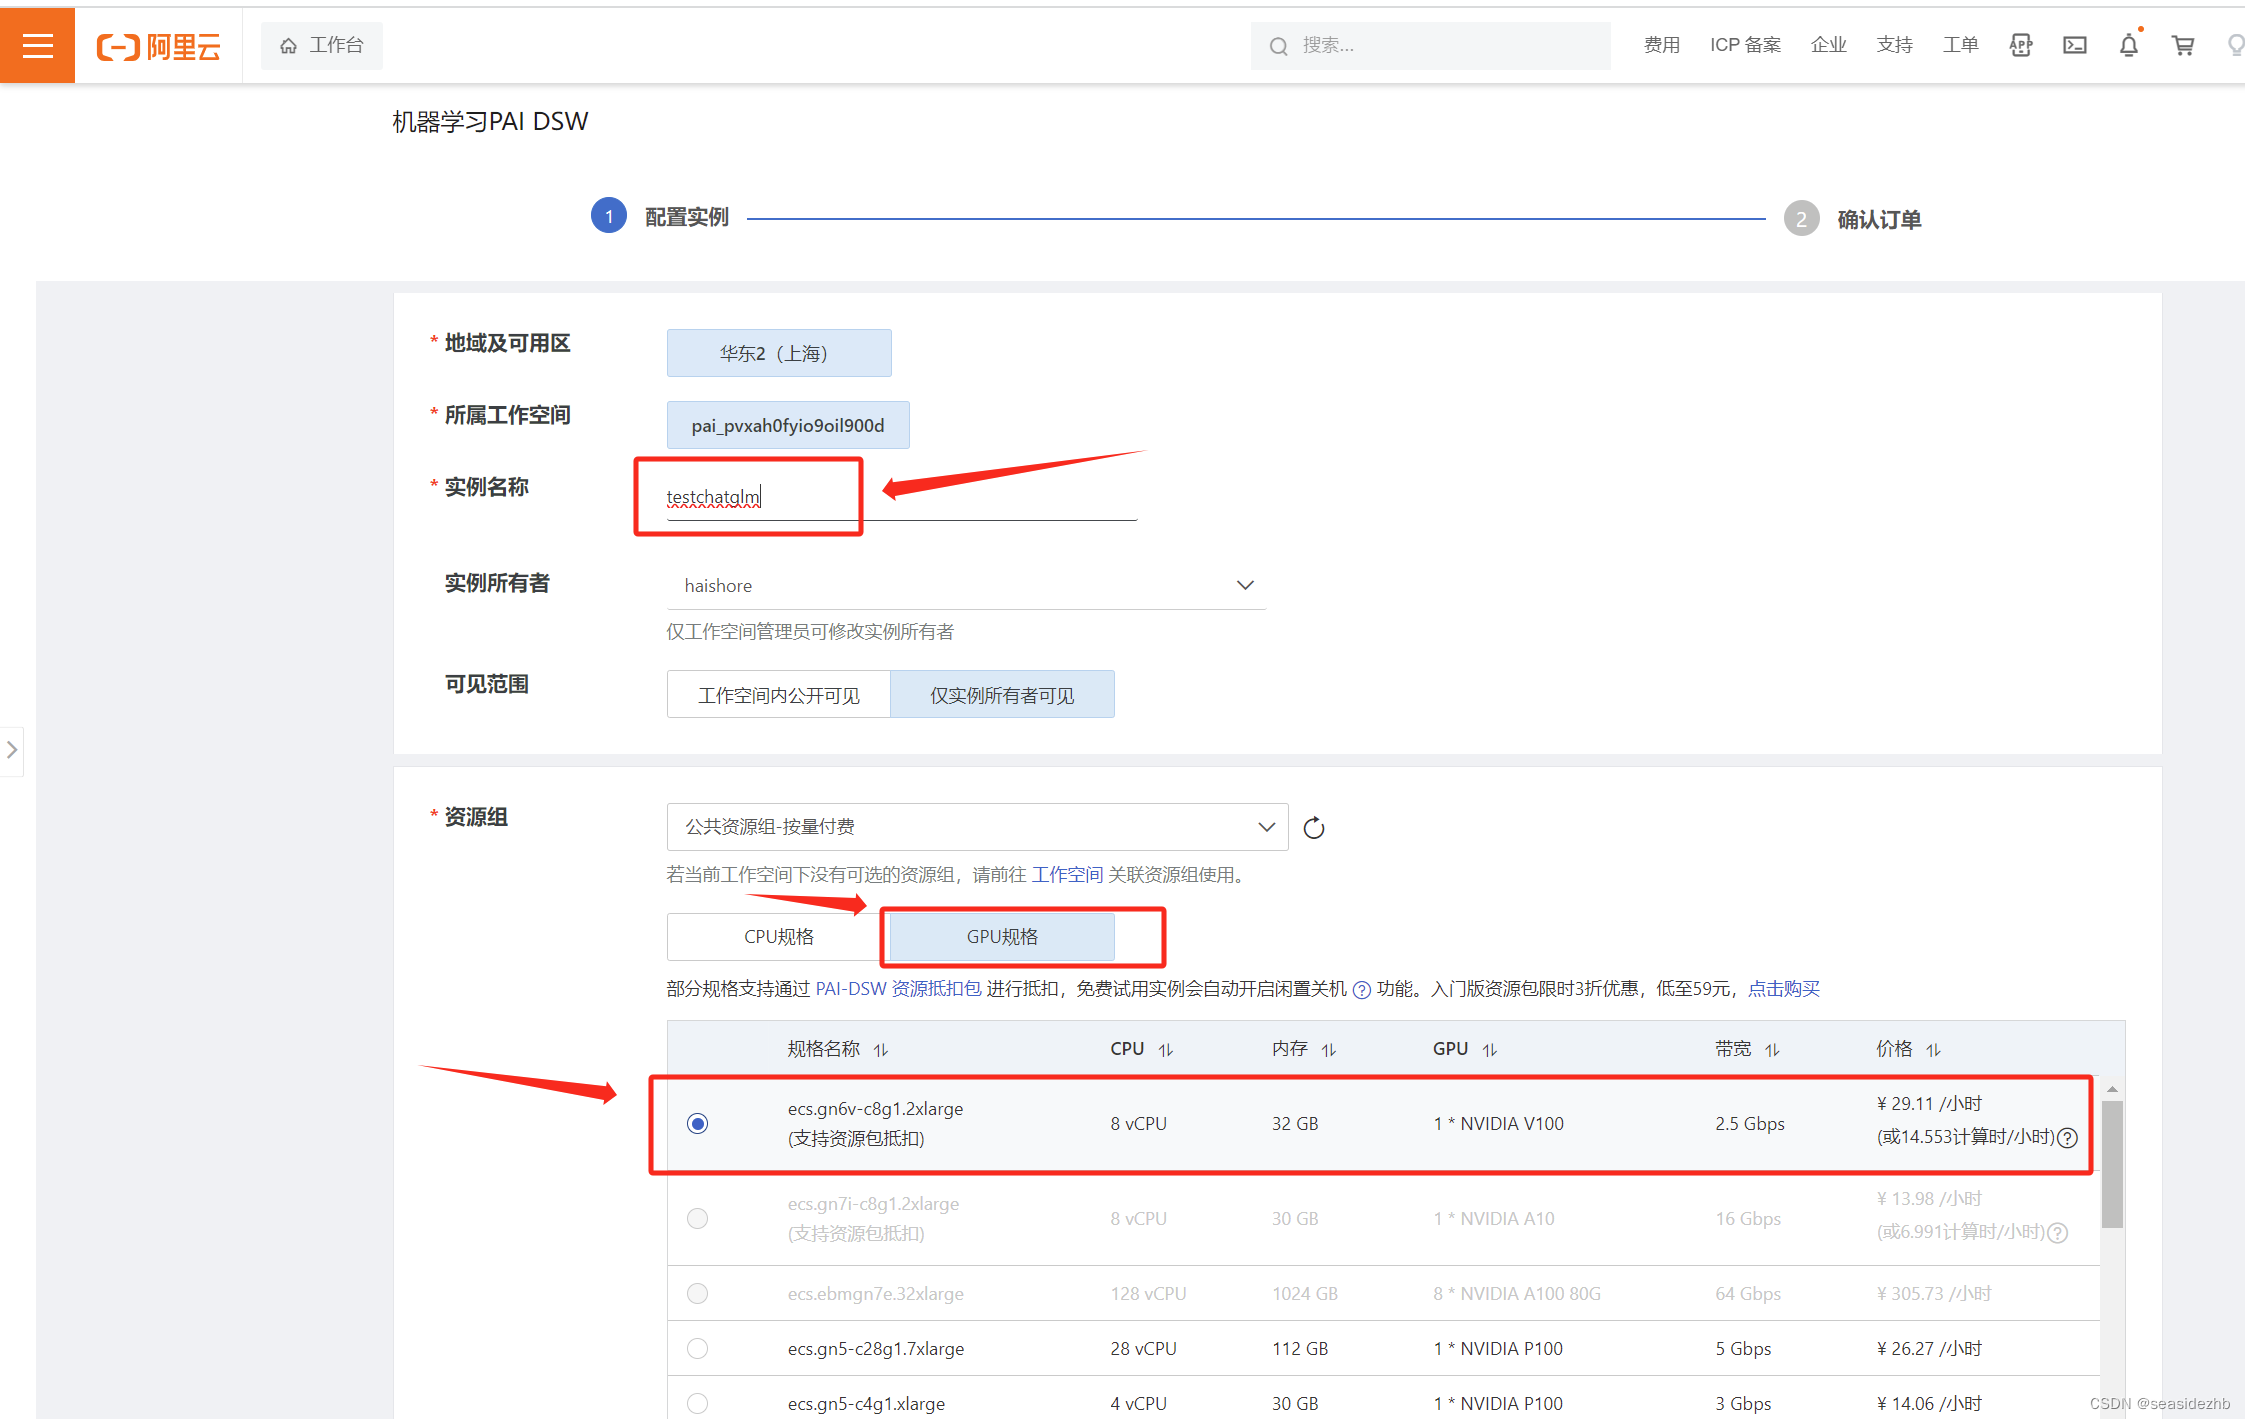
Task: Select the ecs.gn5-c28g1.7xlarge radio button
Action: click(697, 1348)
